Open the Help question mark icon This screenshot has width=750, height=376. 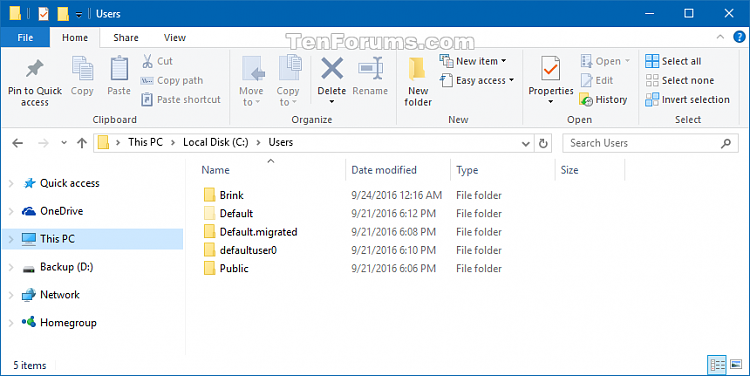coord(739,37)
